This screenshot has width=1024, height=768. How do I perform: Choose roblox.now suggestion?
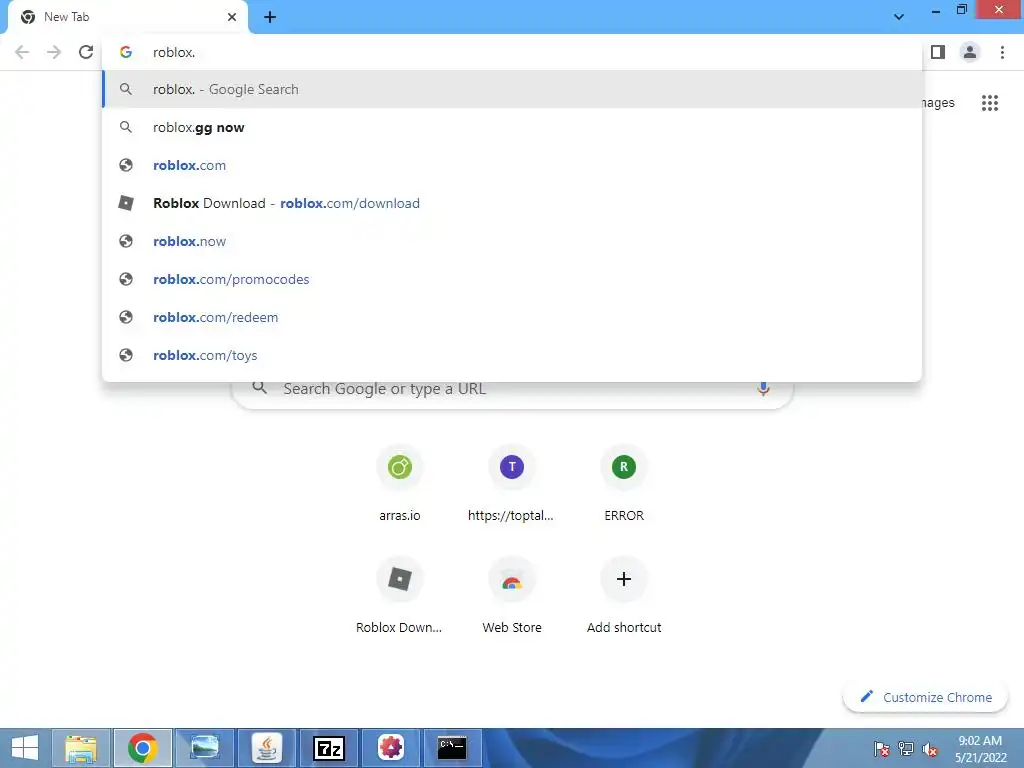[512, 241]
